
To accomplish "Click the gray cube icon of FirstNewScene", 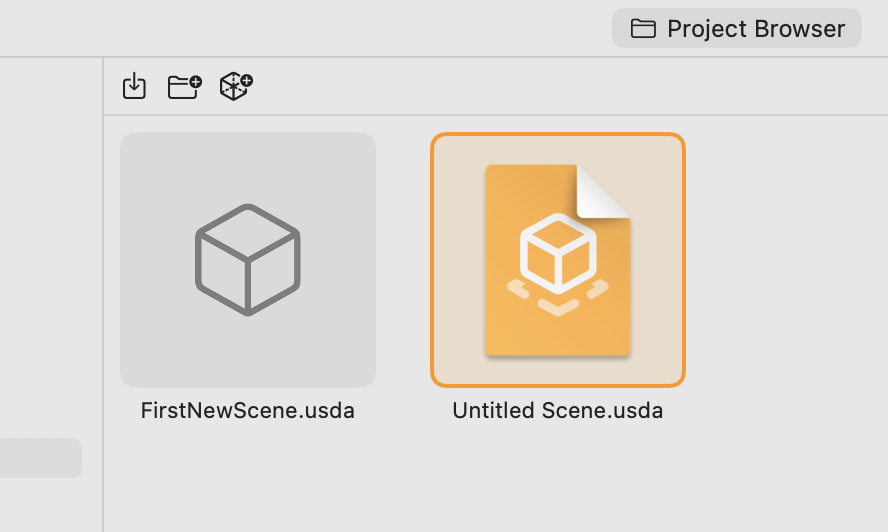I will pyautogui.click(x=248, y=259).
